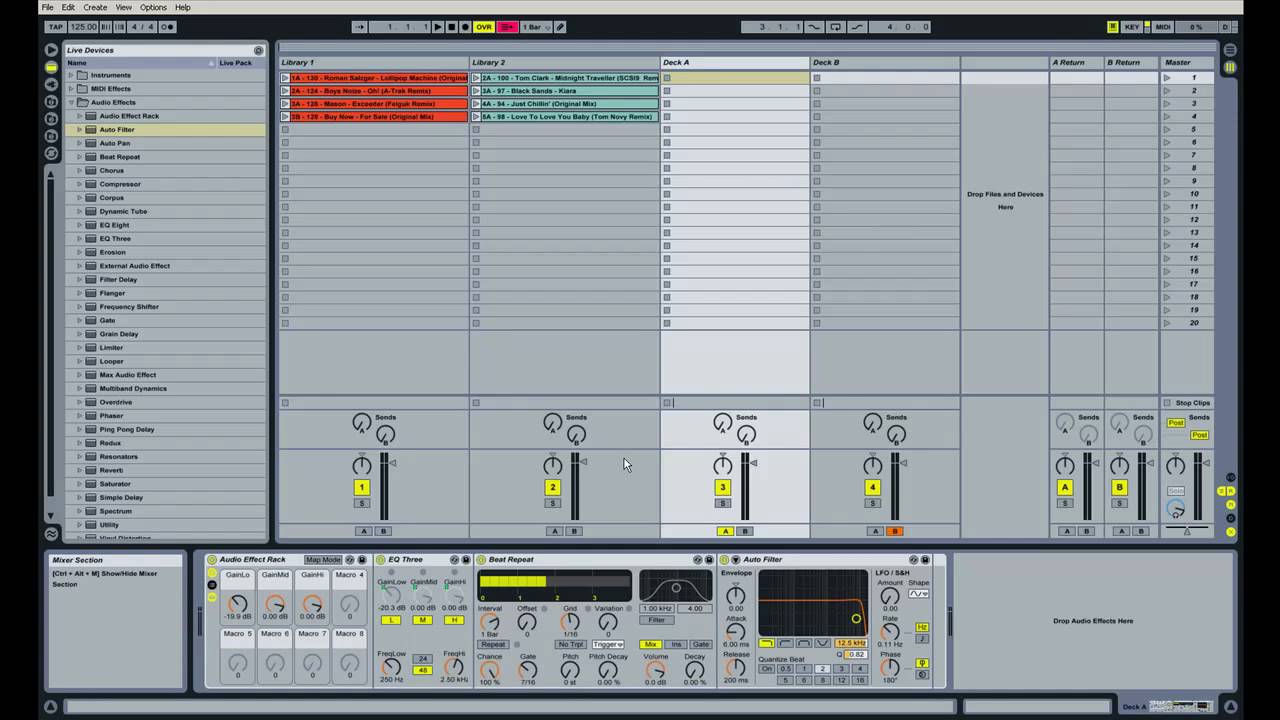1280x720 pixels.
Task: Expand the MIDI Effects folder
Action: point(72,89)
